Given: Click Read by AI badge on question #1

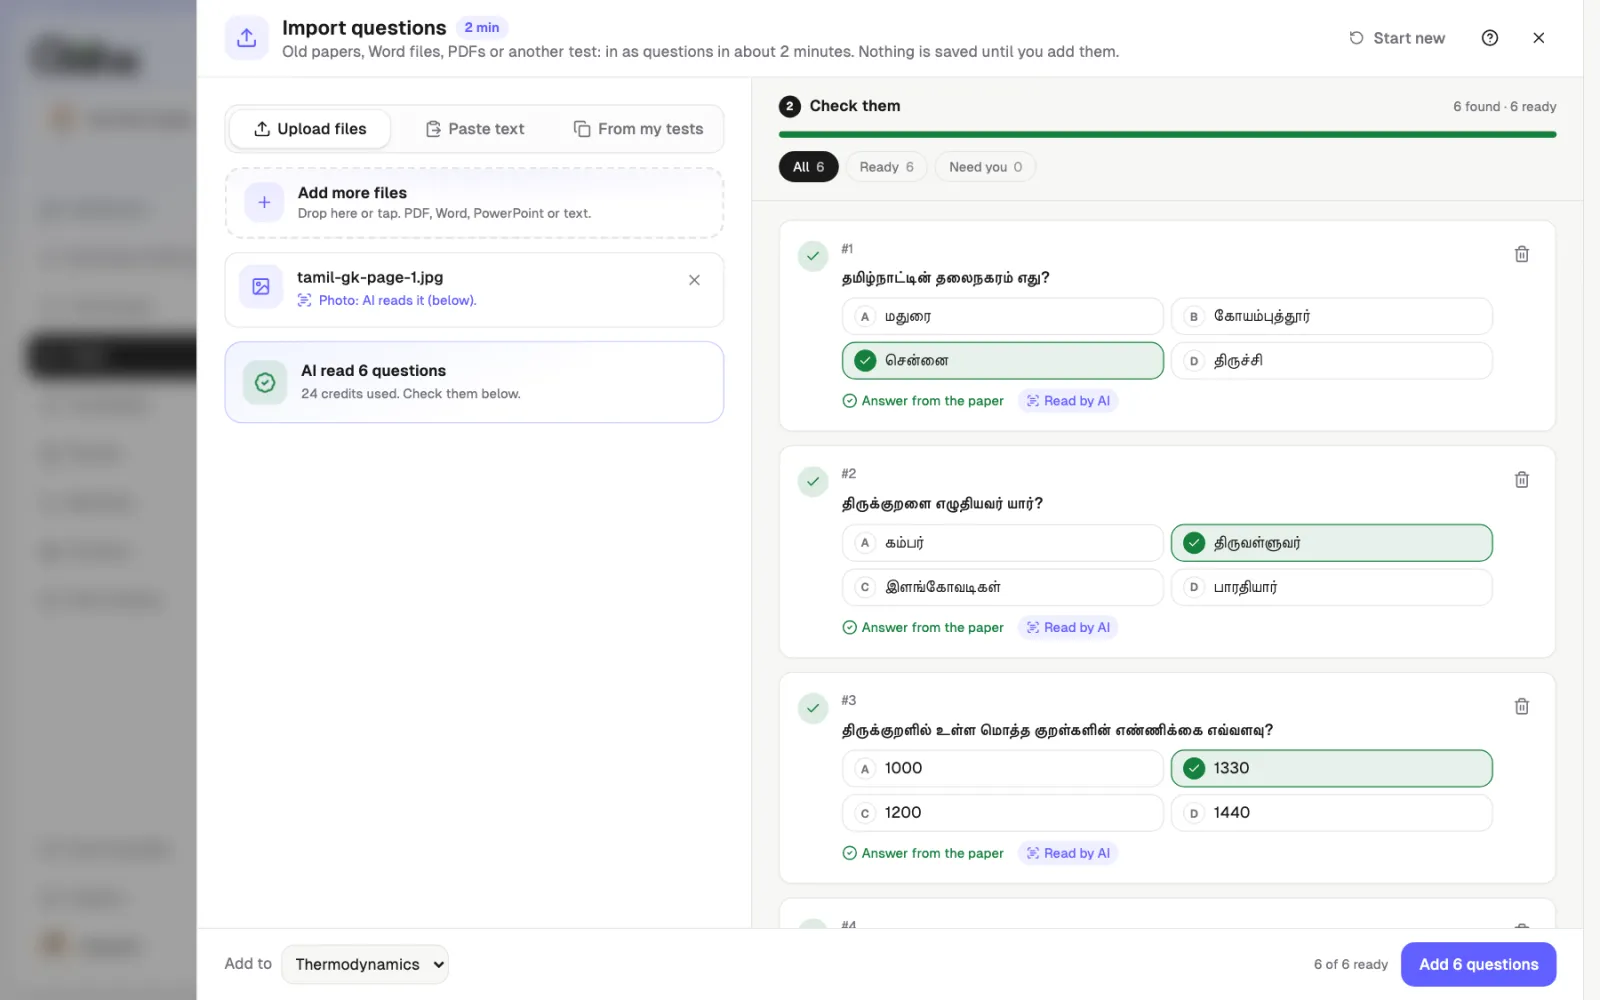Looking at the screenshot, I should point(1067,401).
